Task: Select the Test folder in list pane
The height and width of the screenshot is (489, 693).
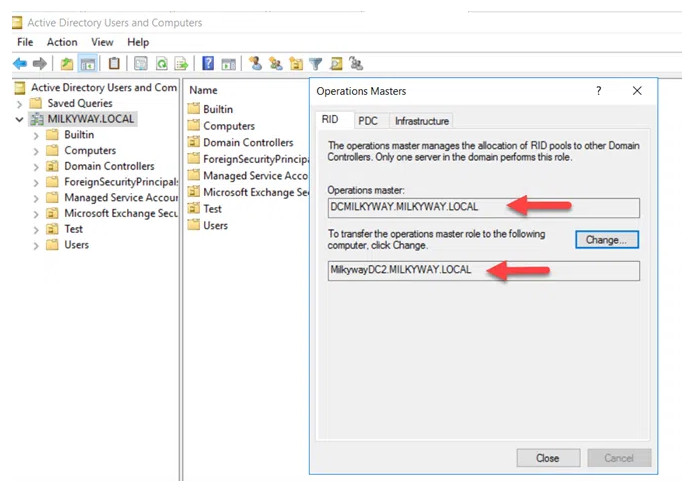Action: tap(212, 209)
